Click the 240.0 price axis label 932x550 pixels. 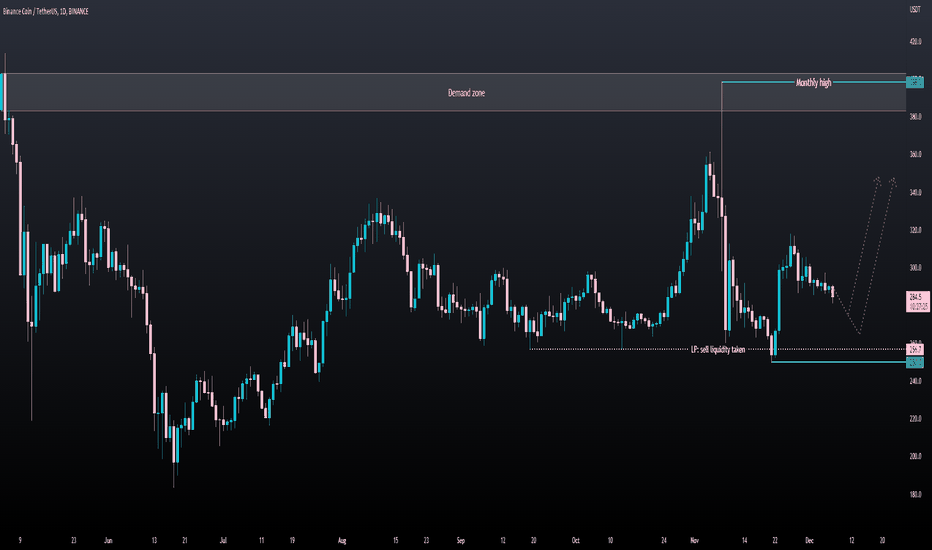[x=915, y=381]
